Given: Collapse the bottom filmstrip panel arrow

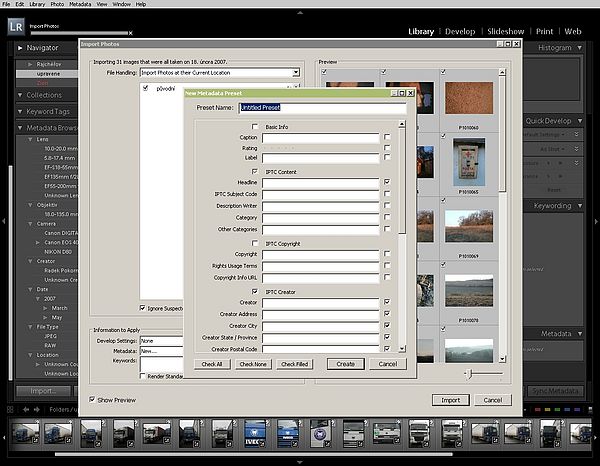Looking at the screenshot, I should point(299,463).
